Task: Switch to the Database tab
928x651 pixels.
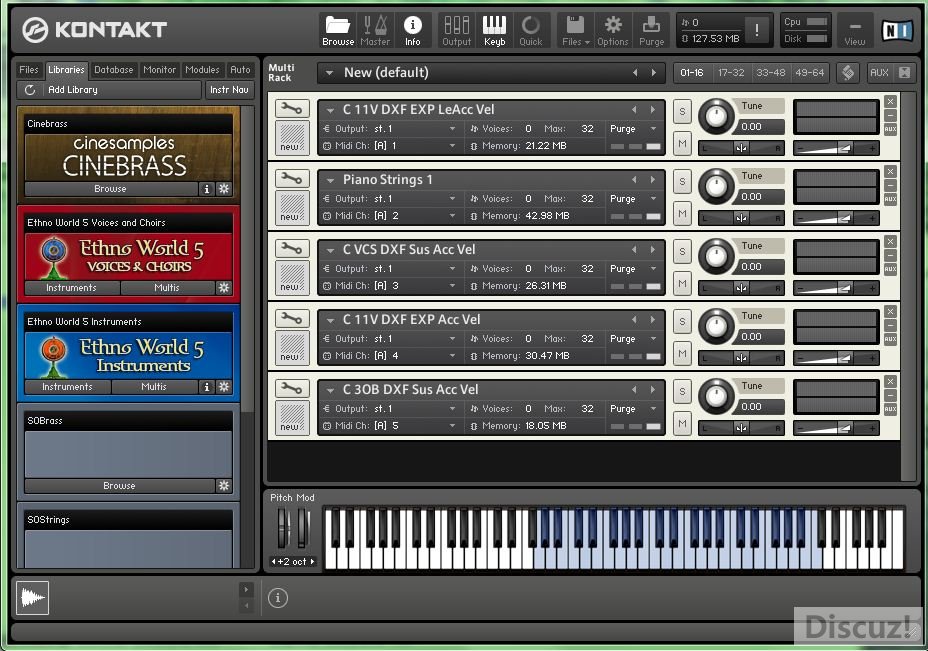Action: click(114, 70)
